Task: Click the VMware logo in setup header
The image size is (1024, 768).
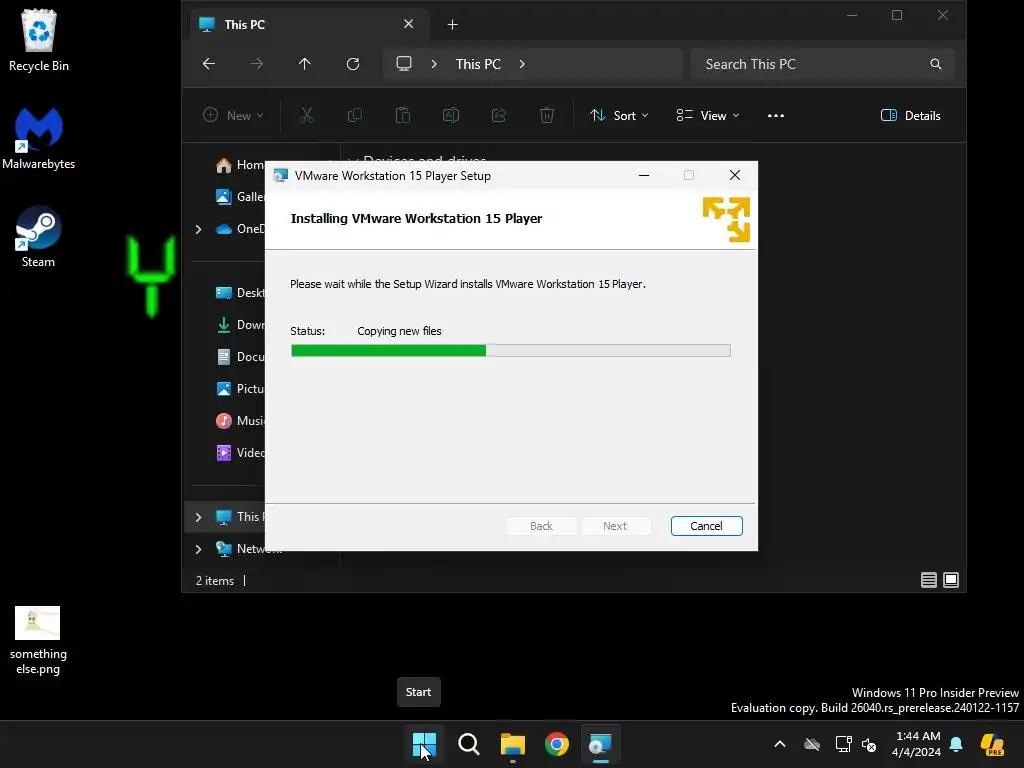Action: point(726,219)
